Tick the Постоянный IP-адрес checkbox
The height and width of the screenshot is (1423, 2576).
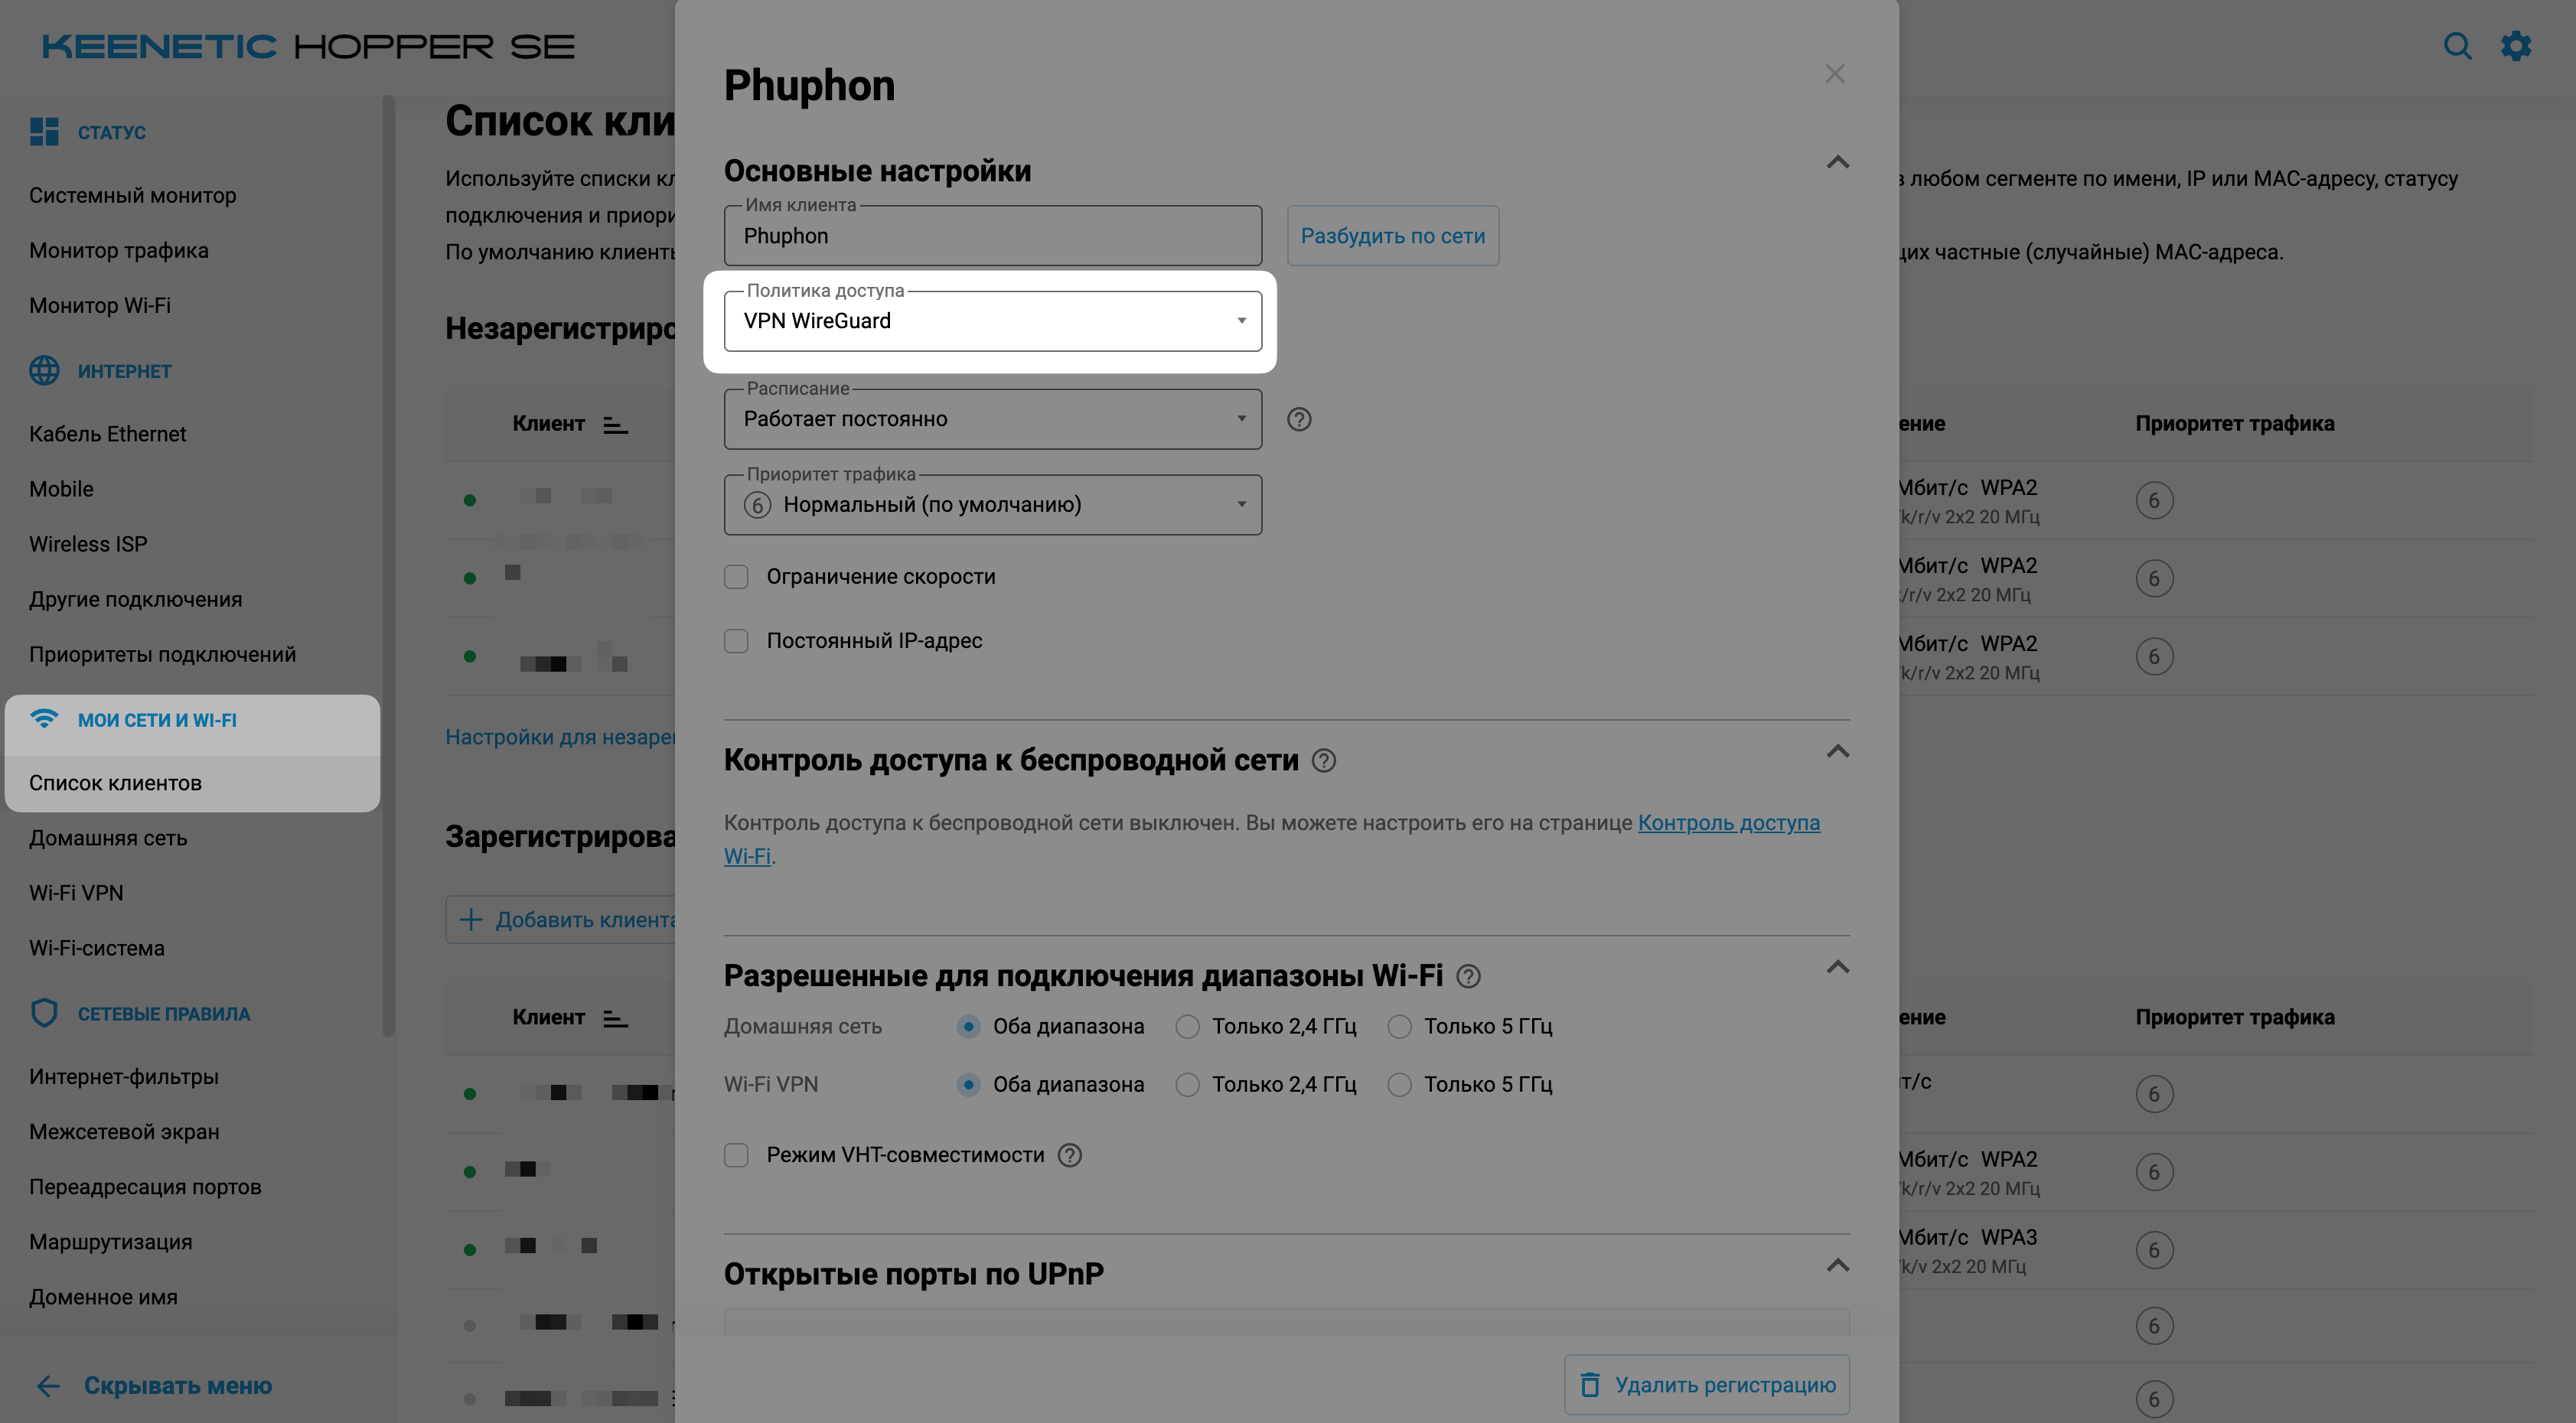click(x=737, y=641)
